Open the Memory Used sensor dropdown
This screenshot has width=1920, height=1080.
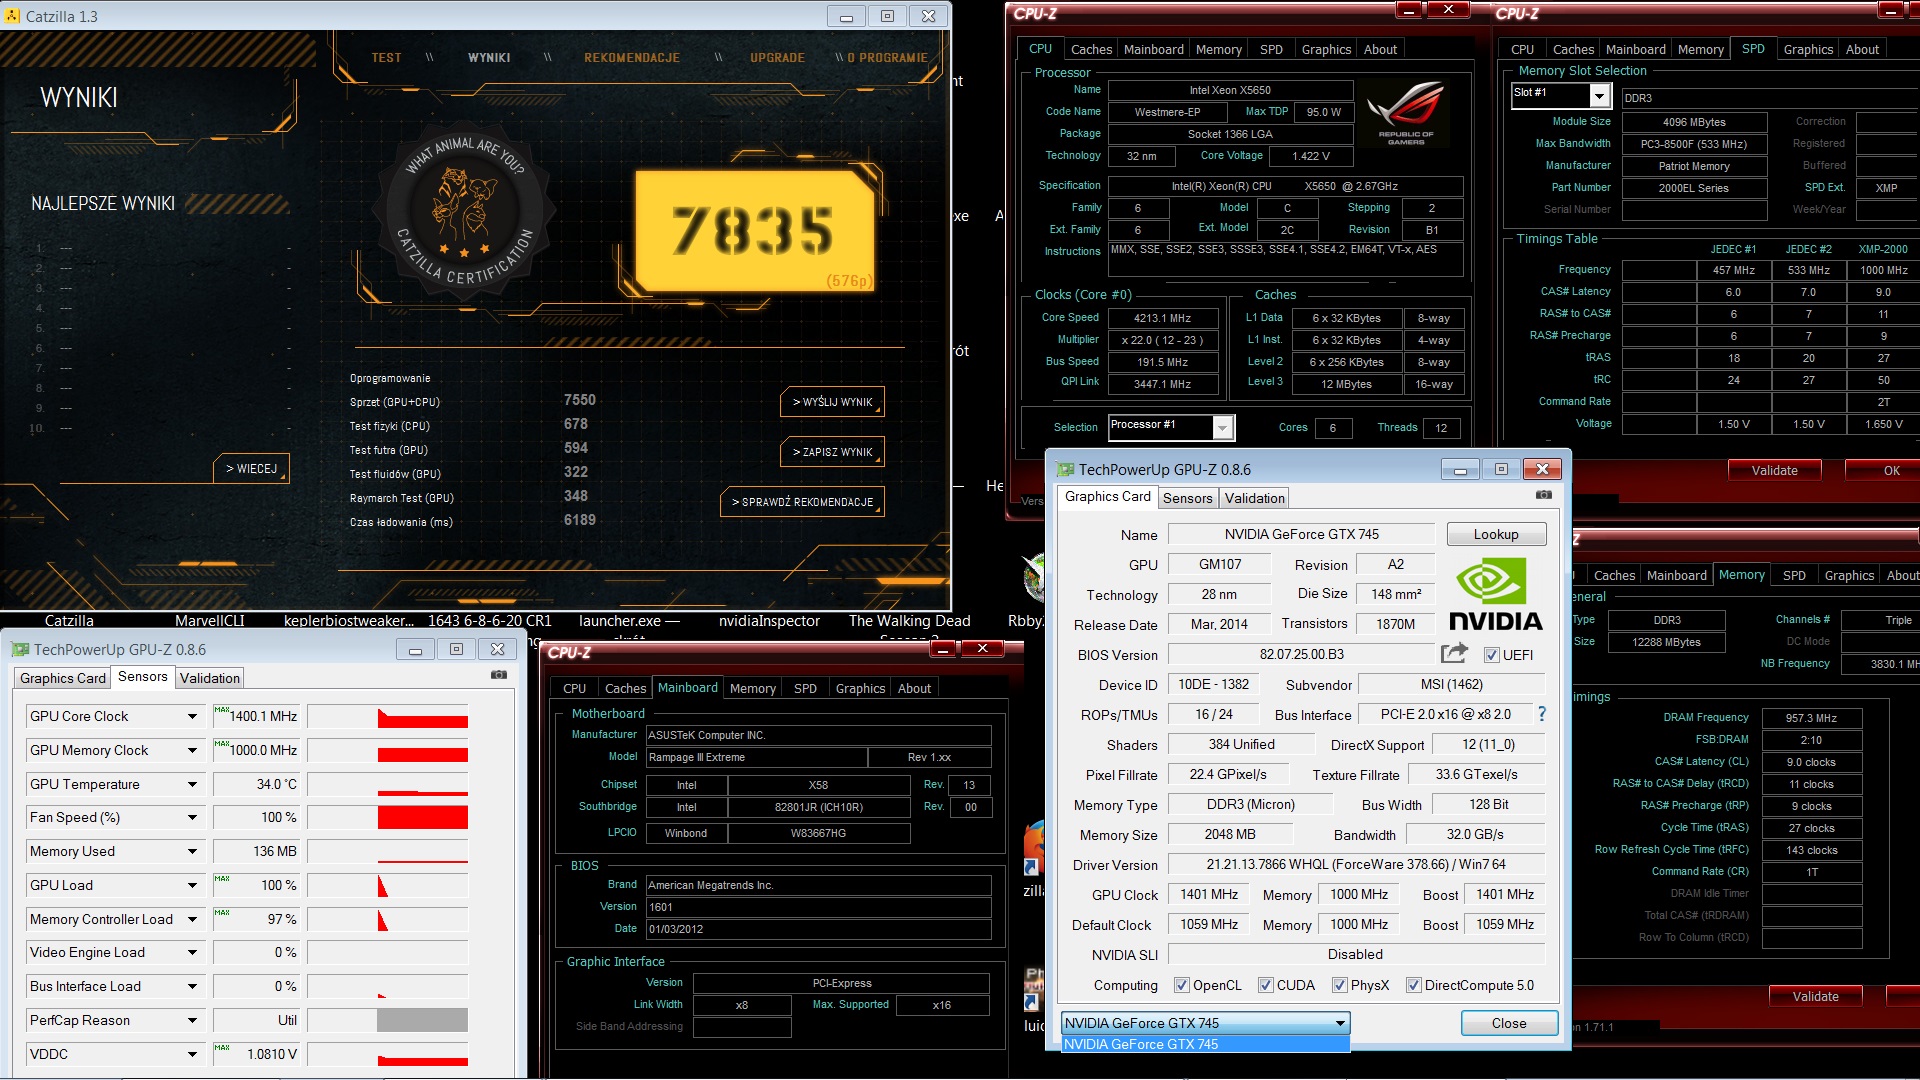[192, 851]
